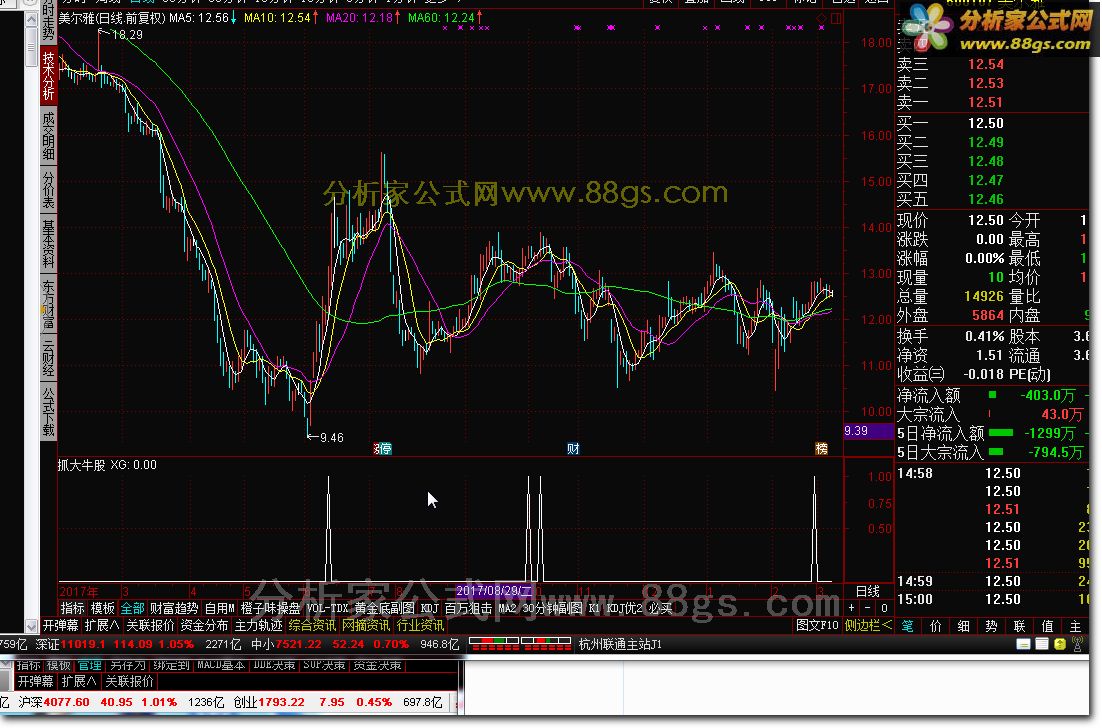Click the signal tower status bar icon
This screenshot has width=1102, height=728.
(1077, 644)
